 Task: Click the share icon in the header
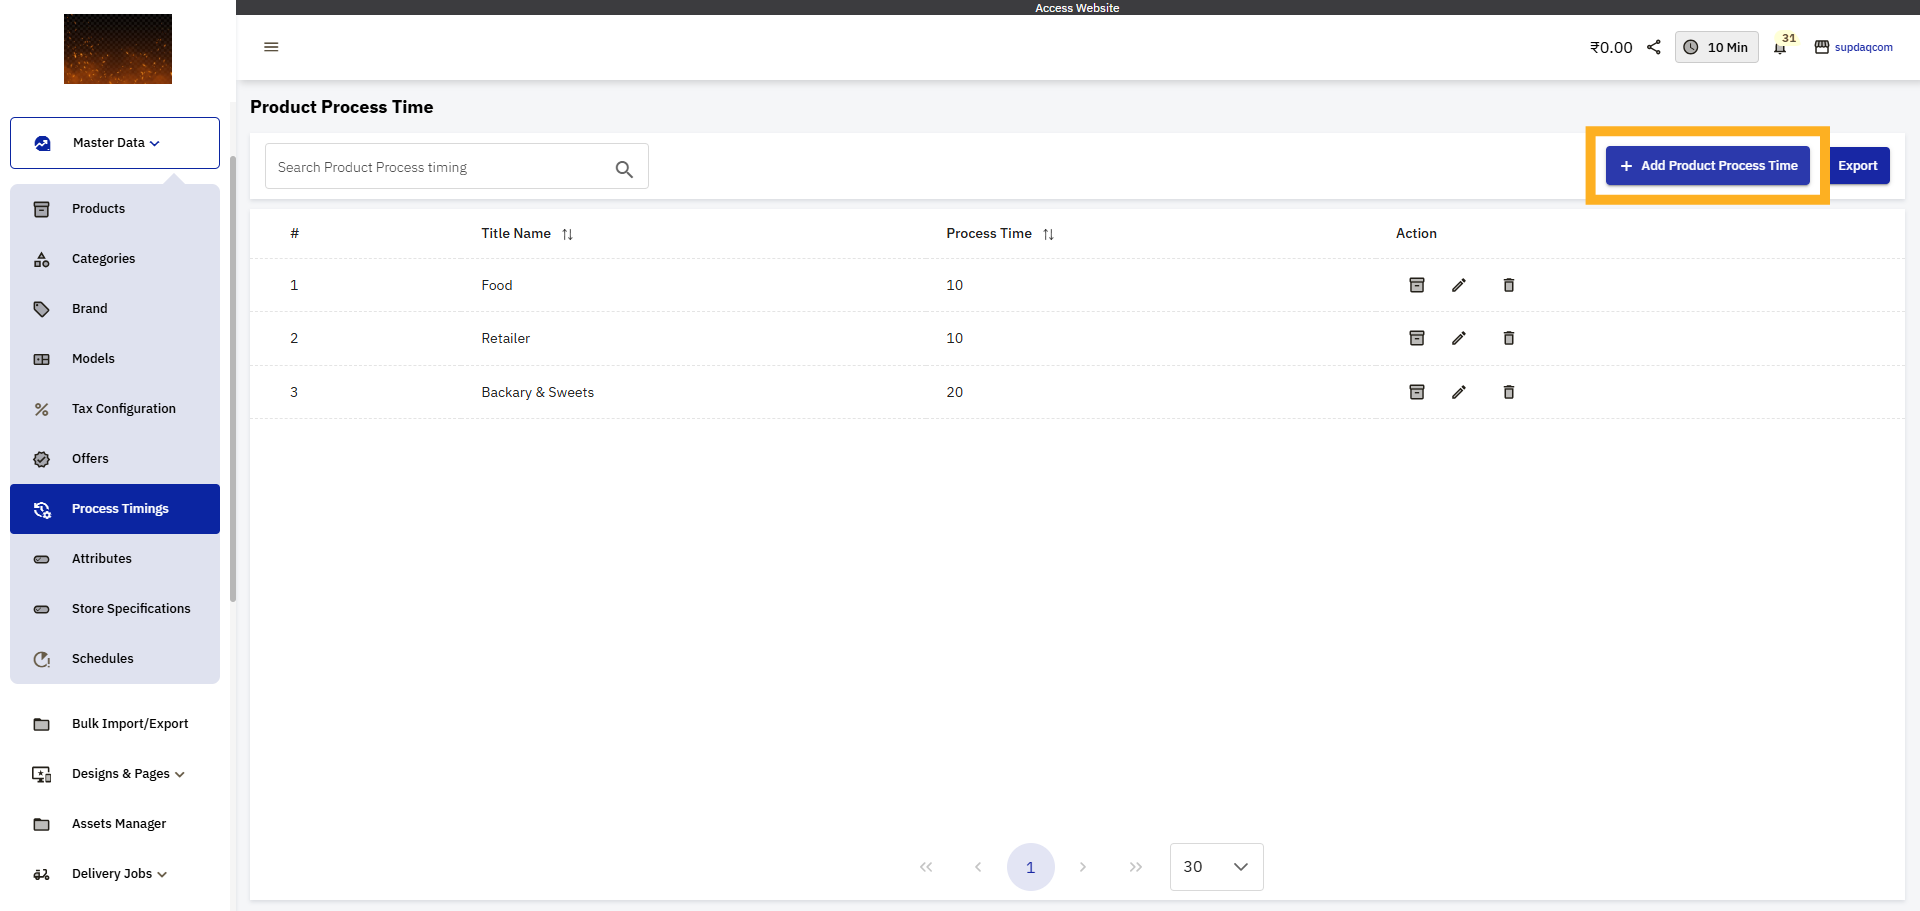[x=1653, y=47]
